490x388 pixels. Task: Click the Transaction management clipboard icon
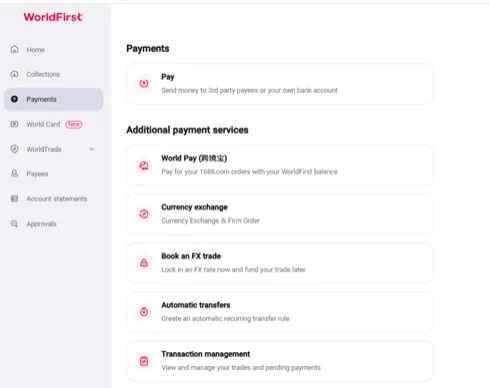[144, 361]
